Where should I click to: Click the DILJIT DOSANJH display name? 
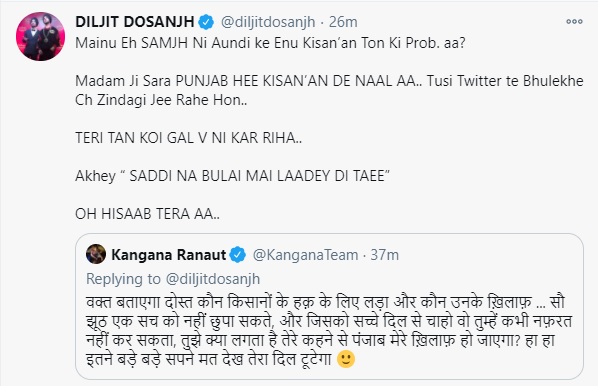click(135, 22)
